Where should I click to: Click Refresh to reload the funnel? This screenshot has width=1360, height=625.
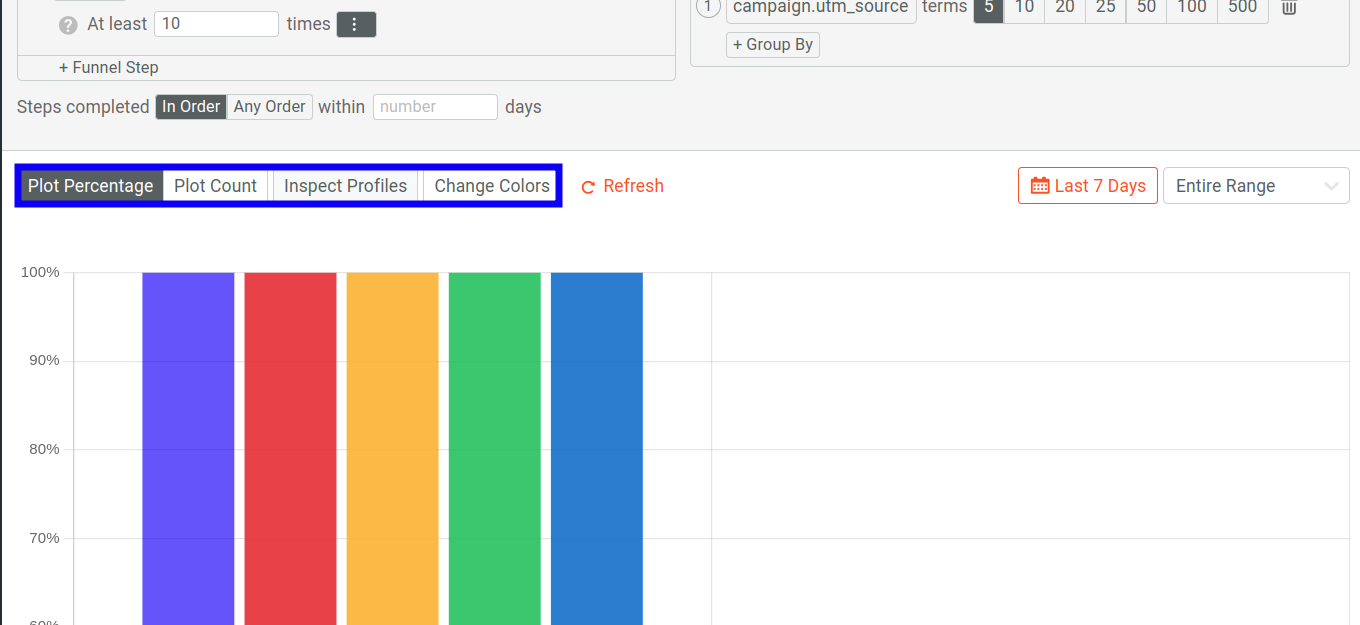point(634,185)
